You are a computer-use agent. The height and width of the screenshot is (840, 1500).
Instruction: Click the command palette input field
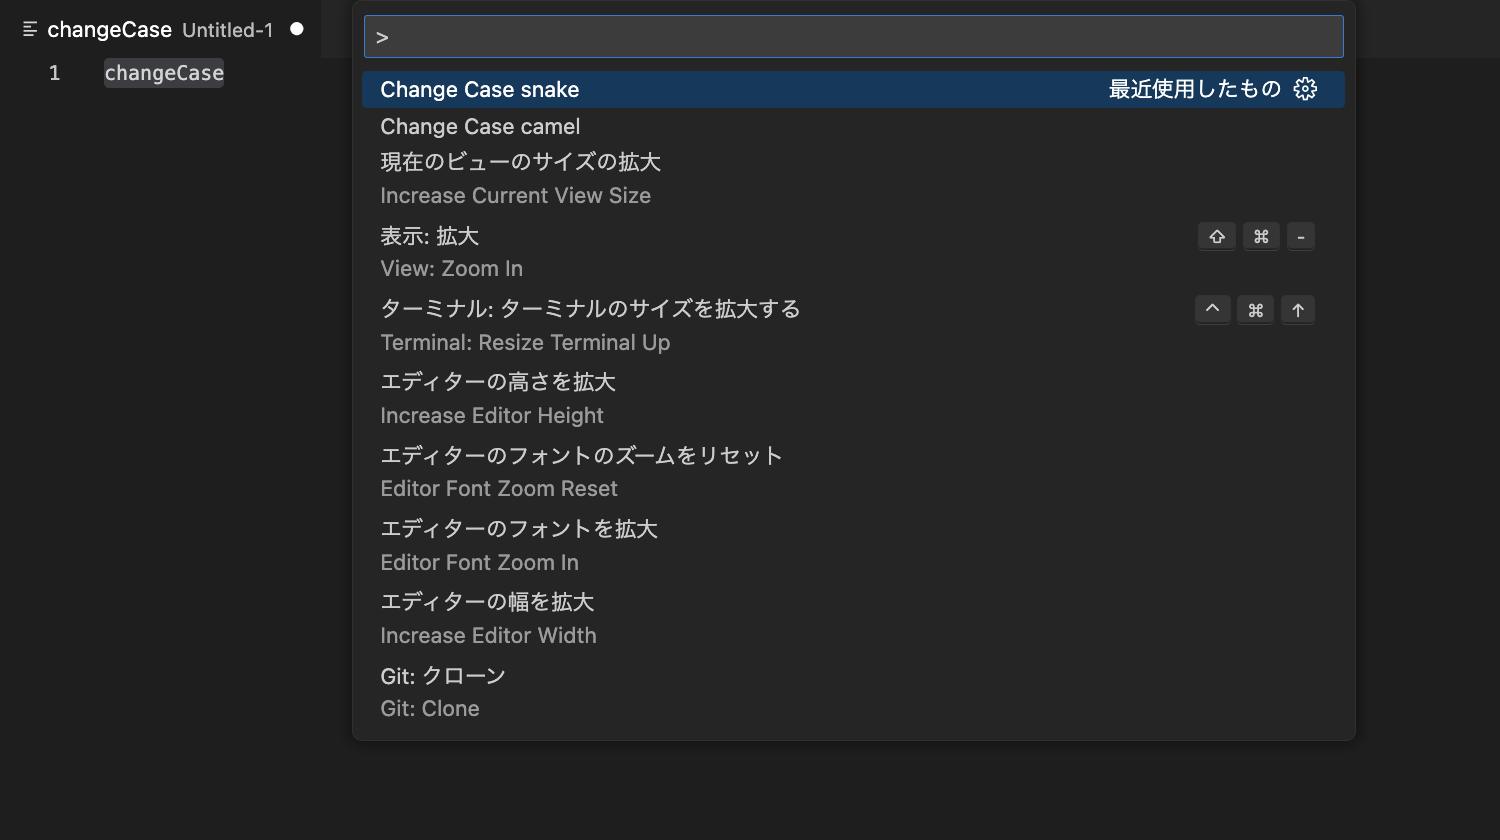click(x=852, y=36)
